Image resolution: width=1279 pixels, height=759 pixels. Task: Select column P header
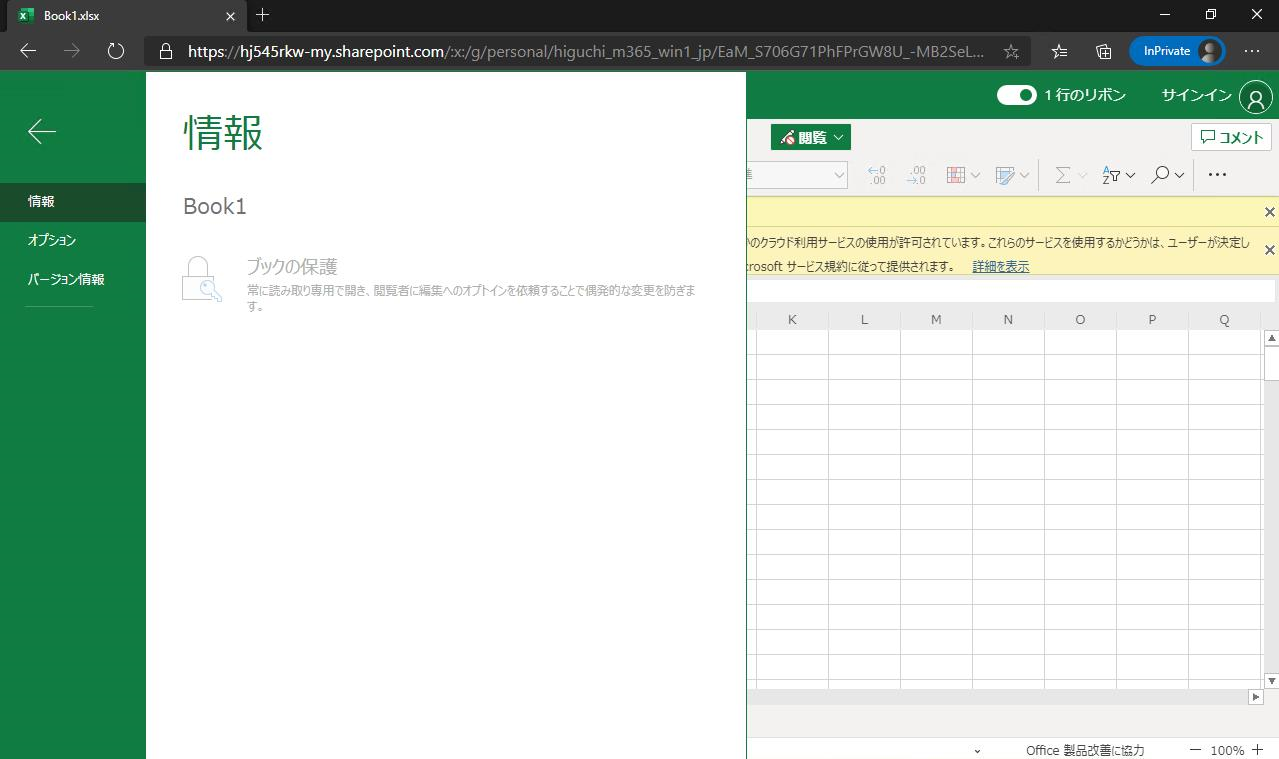point(1152,319)
